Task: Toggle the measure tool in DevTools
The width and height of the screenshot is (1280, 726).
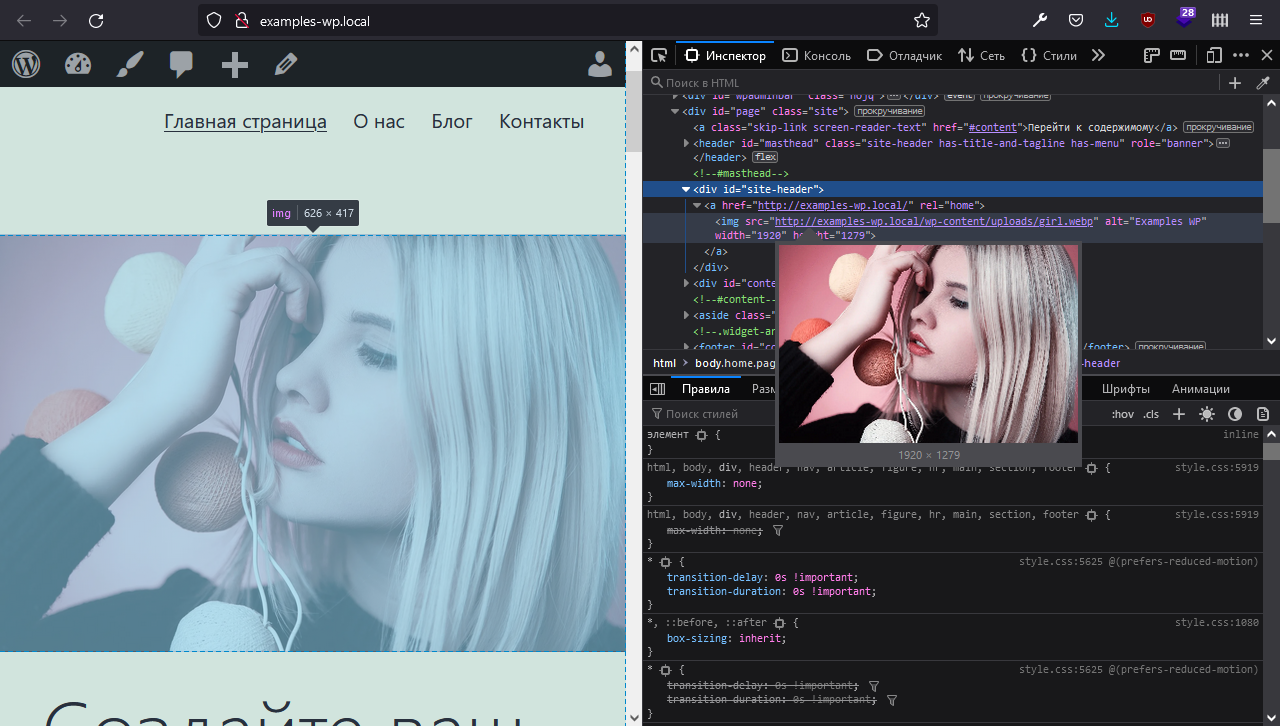Action: point(1178,55)
